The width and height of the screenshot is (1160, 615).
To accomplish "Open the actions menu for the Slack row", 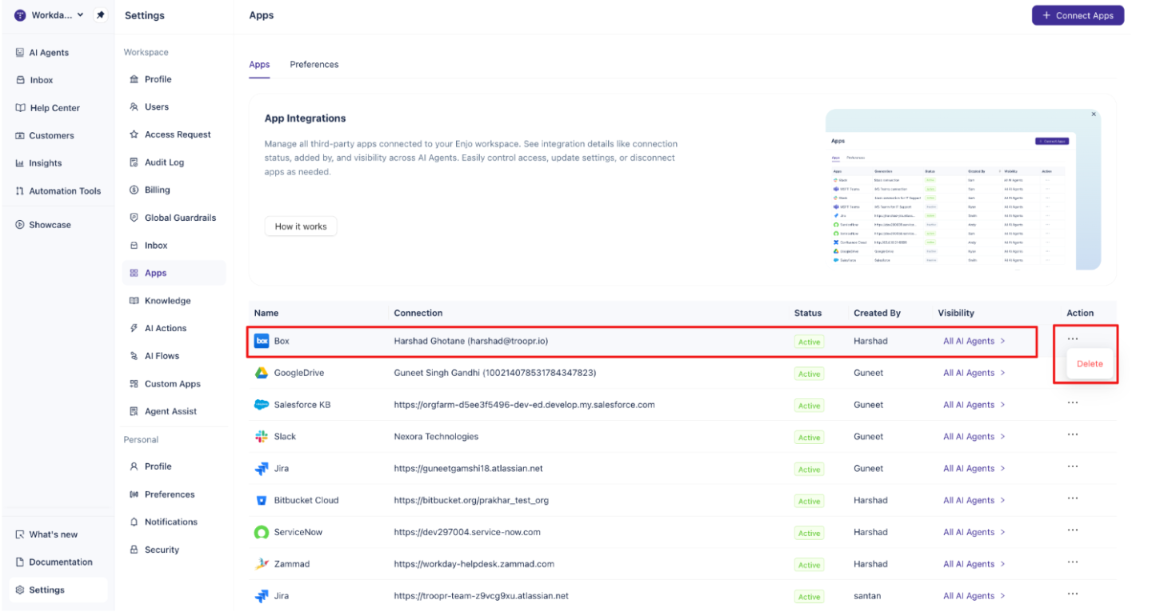I will (1073, 435).
